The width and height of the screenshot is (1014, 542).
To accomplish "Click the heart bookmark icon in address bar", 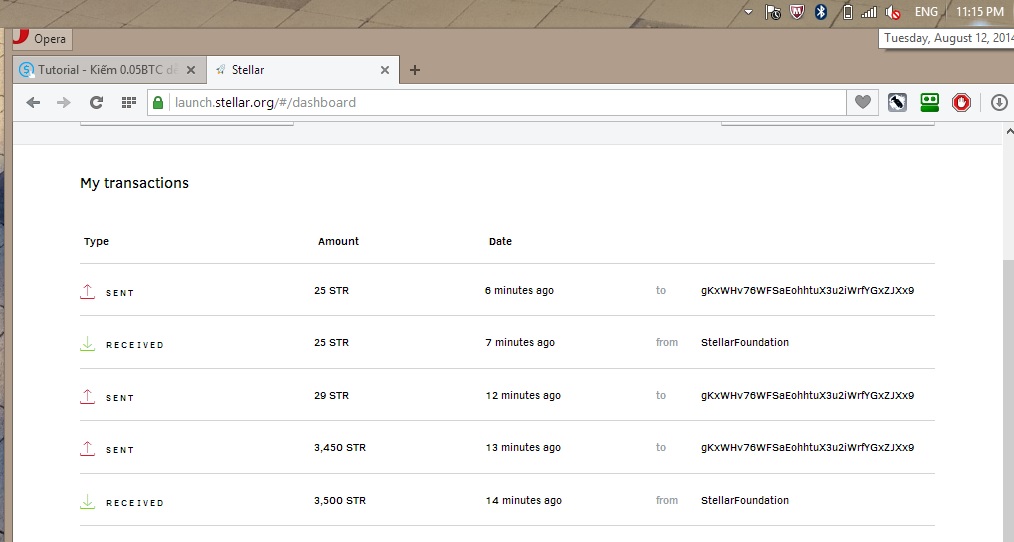I will [x=862, y=102].
